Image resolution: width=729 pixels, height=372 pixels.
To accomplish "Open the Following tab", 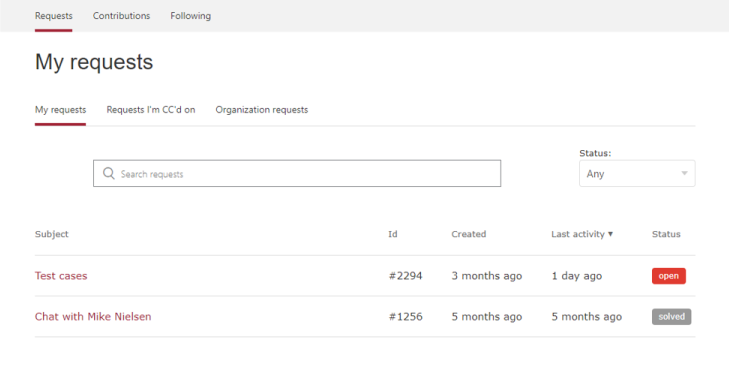I will (x=191, y=16).
